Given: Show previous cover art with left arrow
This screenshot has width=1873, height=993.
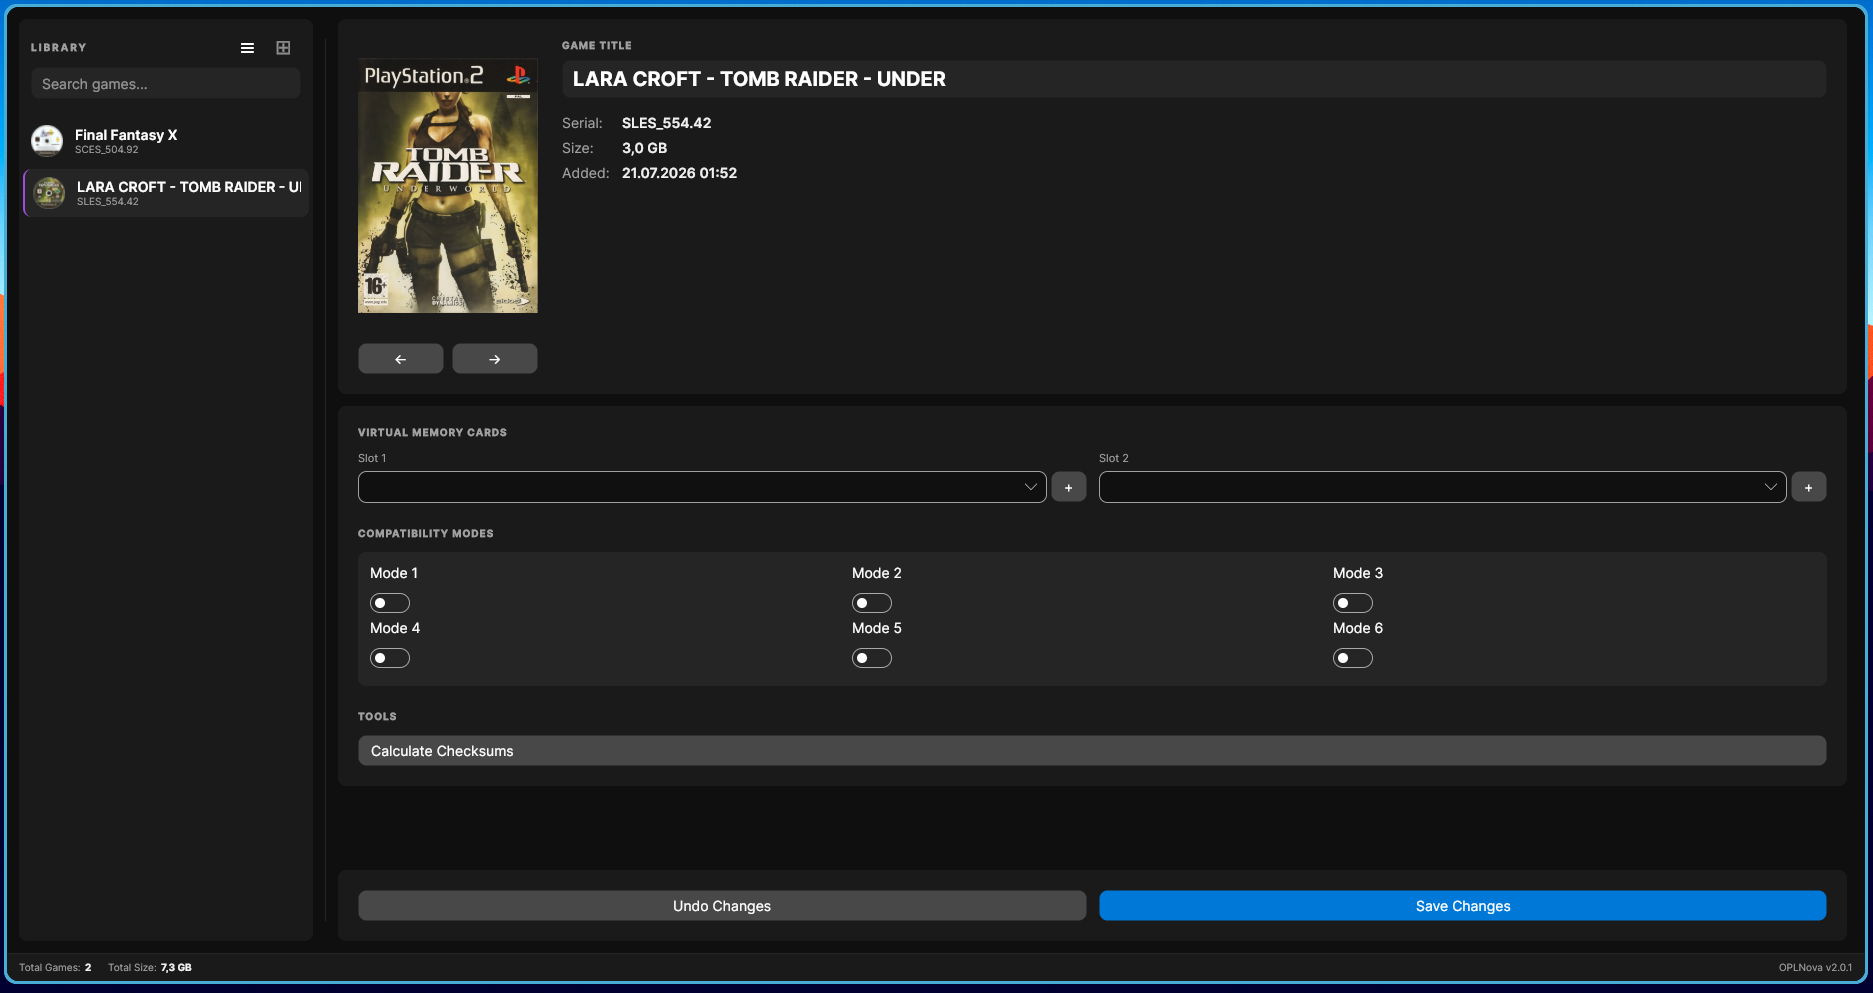Looking at the screenshot, I should (401, 359).
